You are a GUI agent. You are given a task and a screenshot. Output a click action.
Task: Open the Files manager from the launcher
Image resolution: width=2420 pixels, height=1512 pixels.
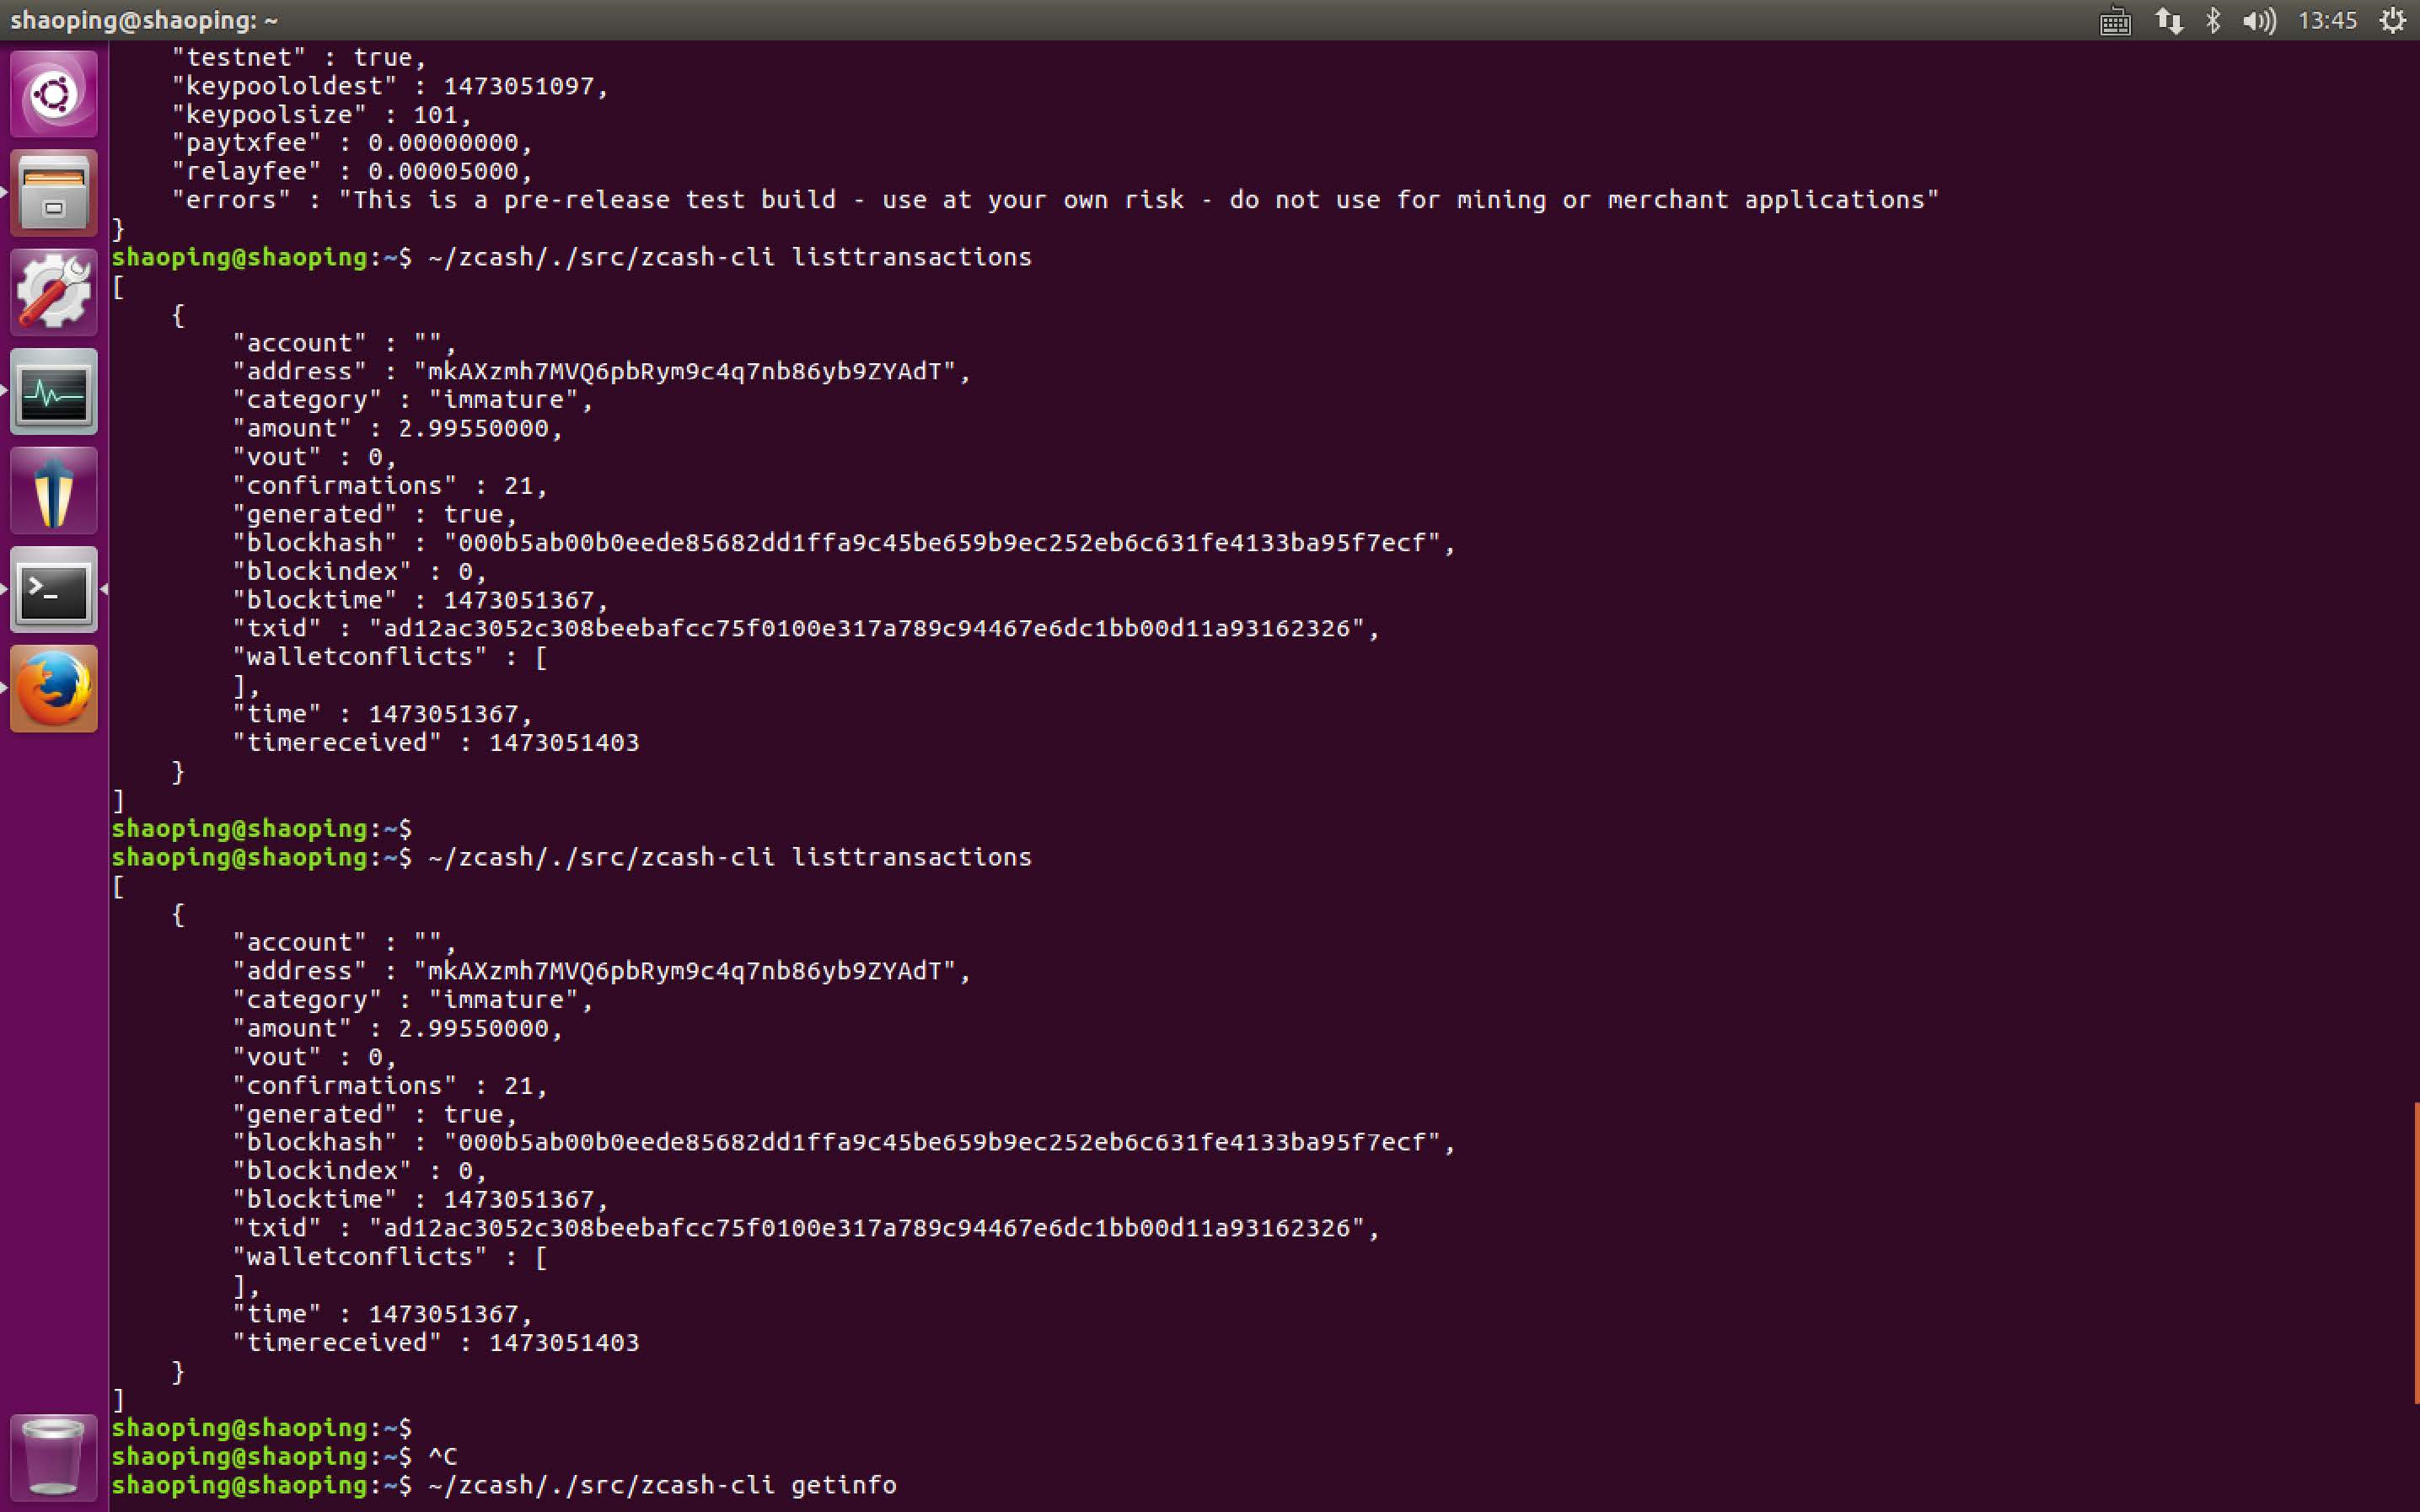click(54, 193)
